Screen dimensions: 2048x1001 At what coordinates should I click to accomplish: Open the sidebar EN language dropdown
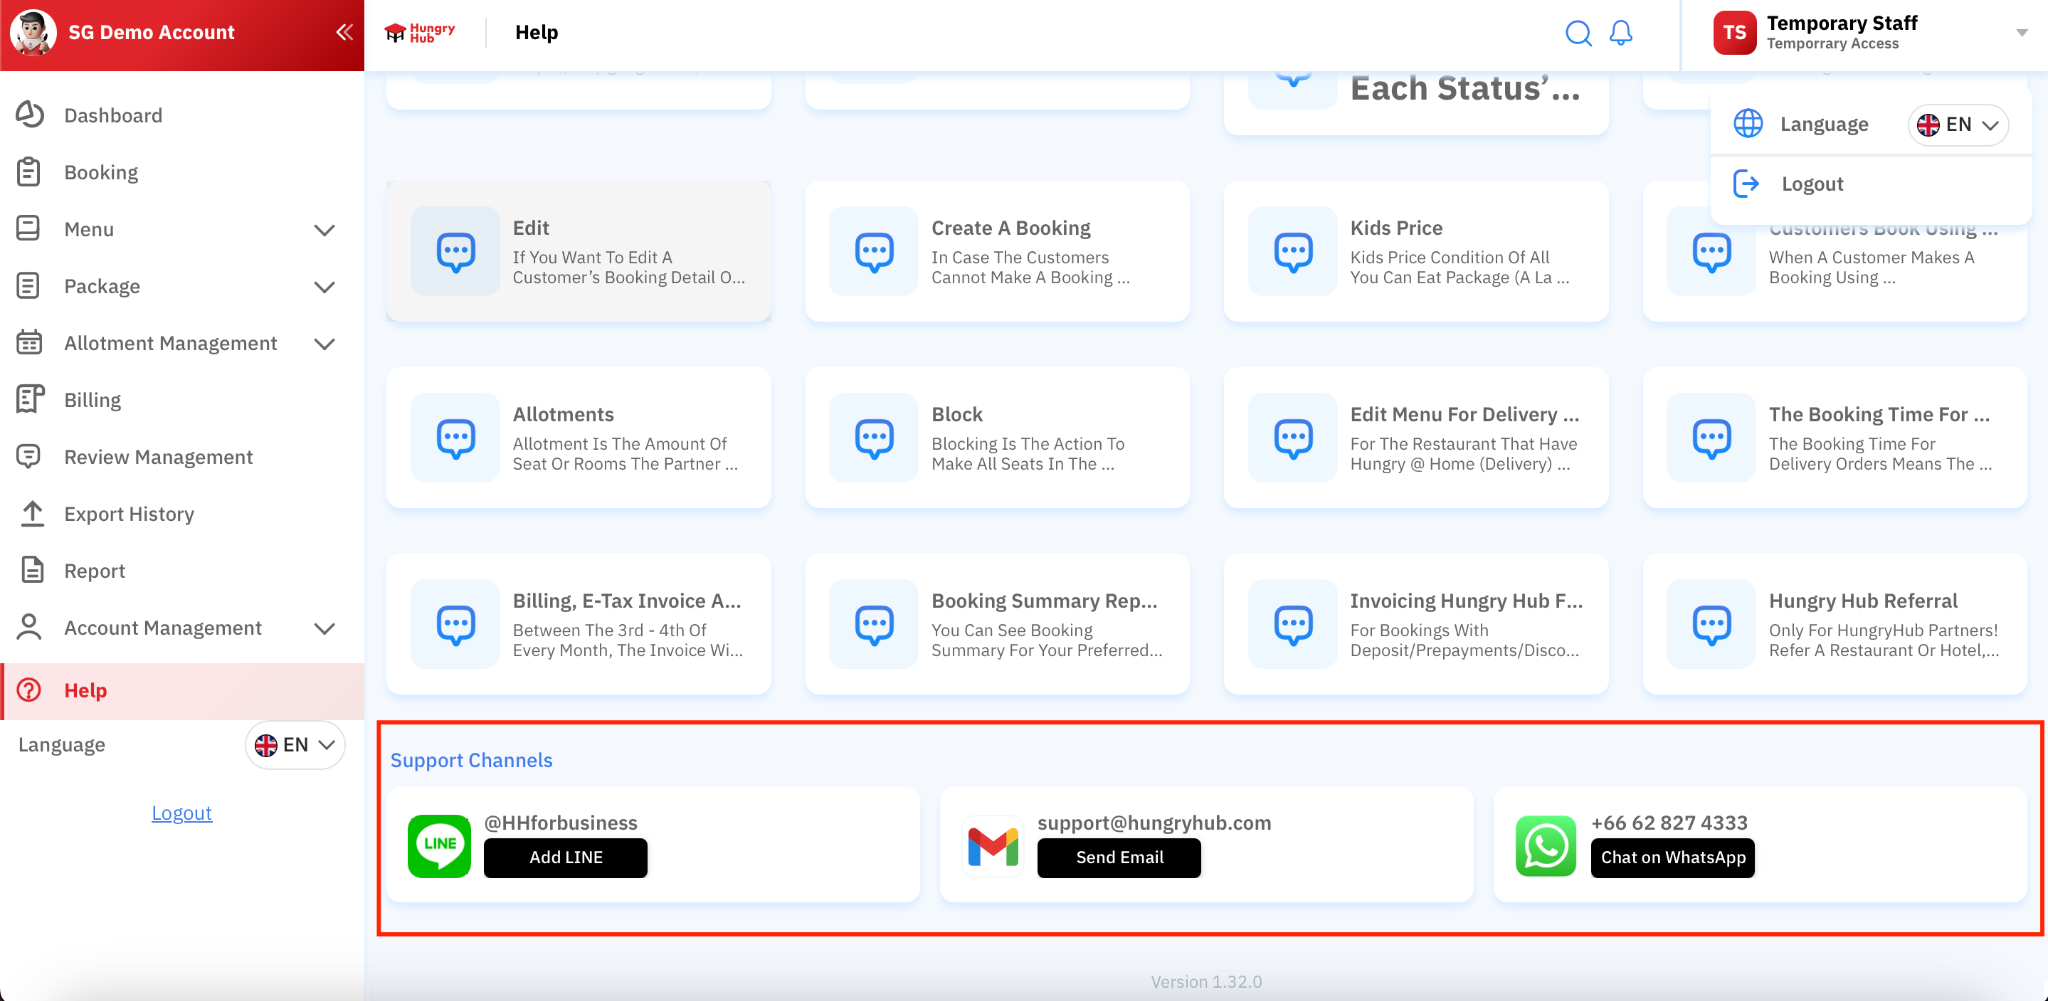295,745
